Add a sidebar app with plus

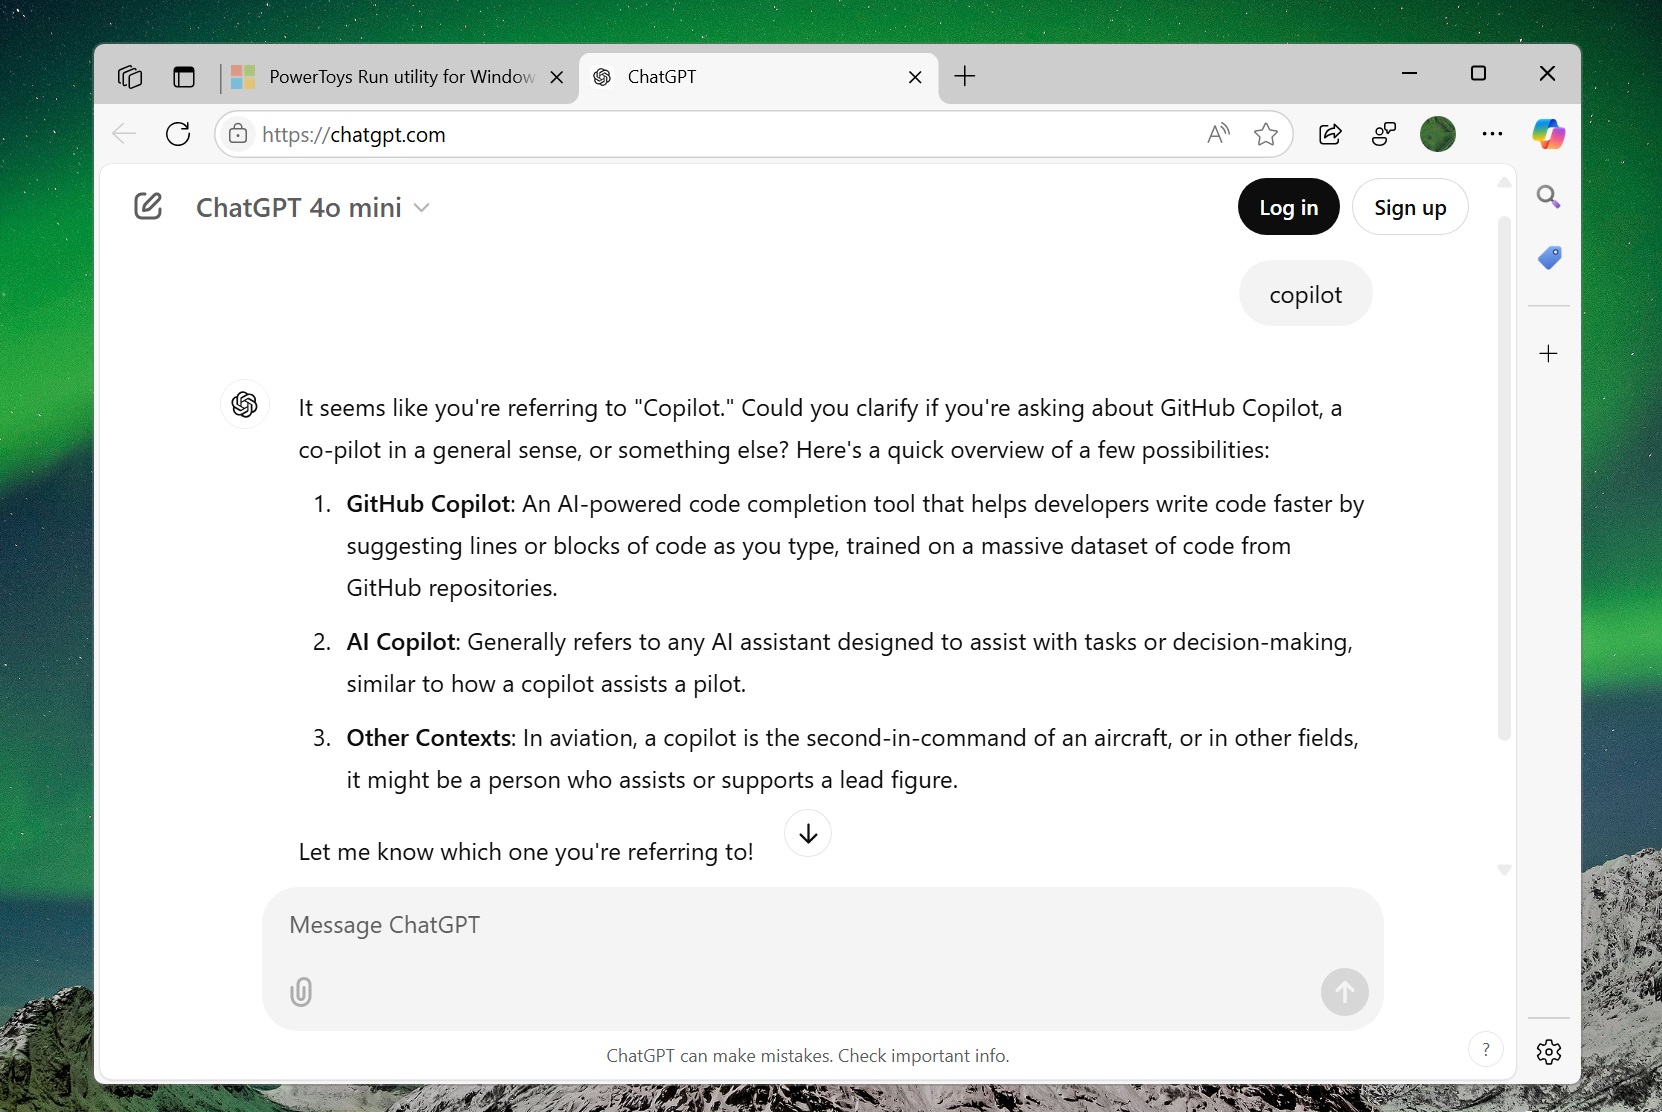click(x=1548, y=354)
